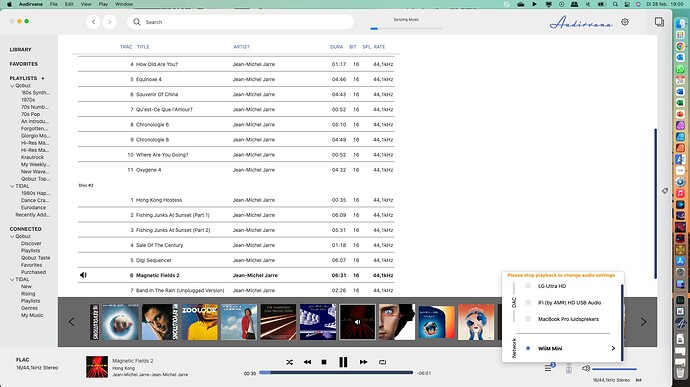Shuffle the playback queue

[x=289, y=362]
